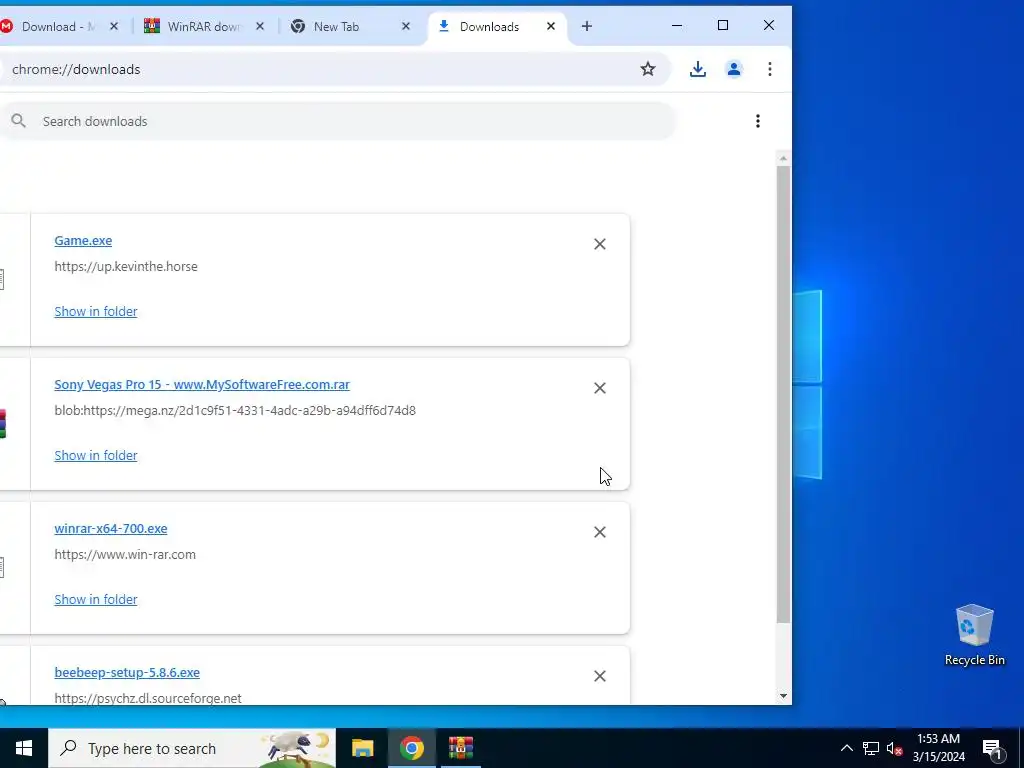Click the scrollbar up arrow

point(783,159)
